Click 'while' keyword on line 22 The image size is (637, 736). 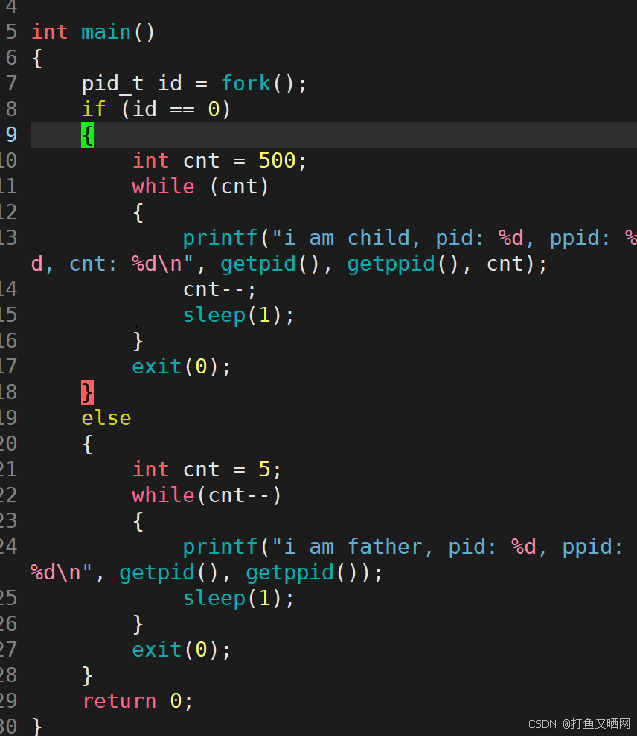click(163, 495)
